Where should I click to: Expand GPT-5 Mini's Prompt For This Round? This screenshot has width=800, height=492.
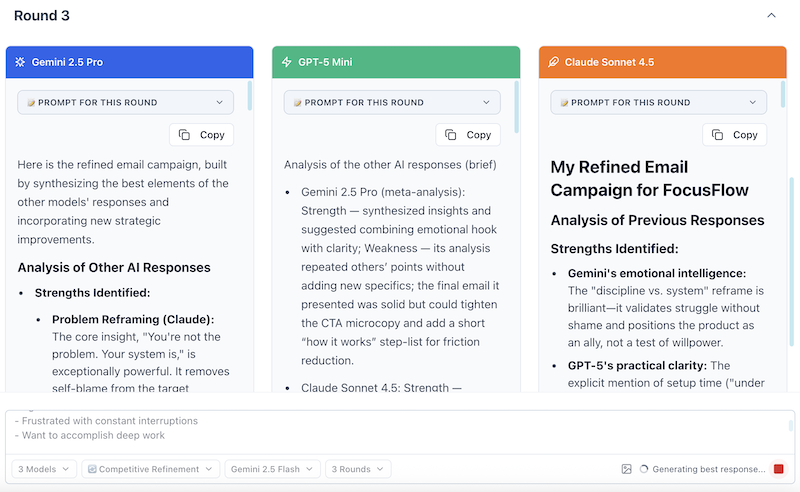tap(392, 102)
